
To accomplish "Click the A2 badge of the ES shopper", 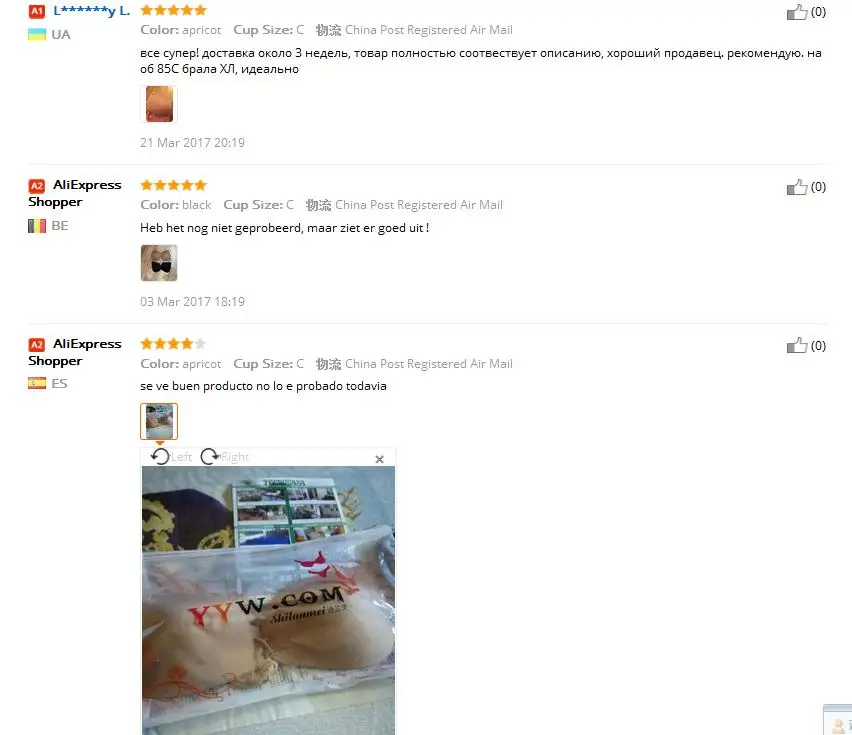I will click(x=36, y=344).
